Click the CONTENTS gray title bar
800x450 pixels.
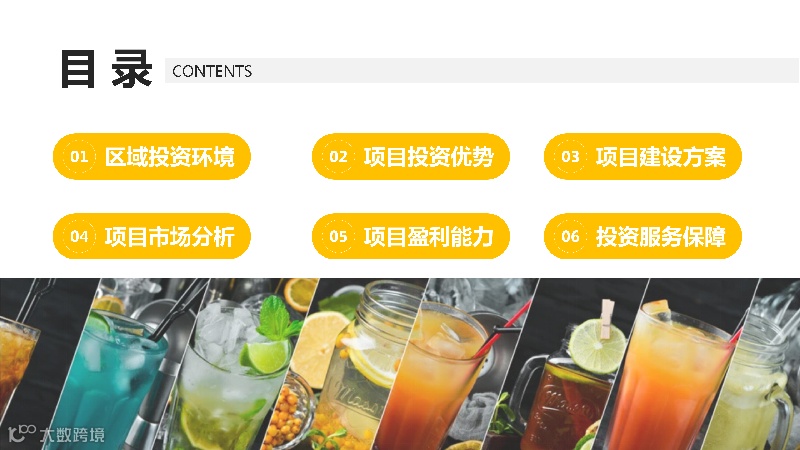coord(482,70)
